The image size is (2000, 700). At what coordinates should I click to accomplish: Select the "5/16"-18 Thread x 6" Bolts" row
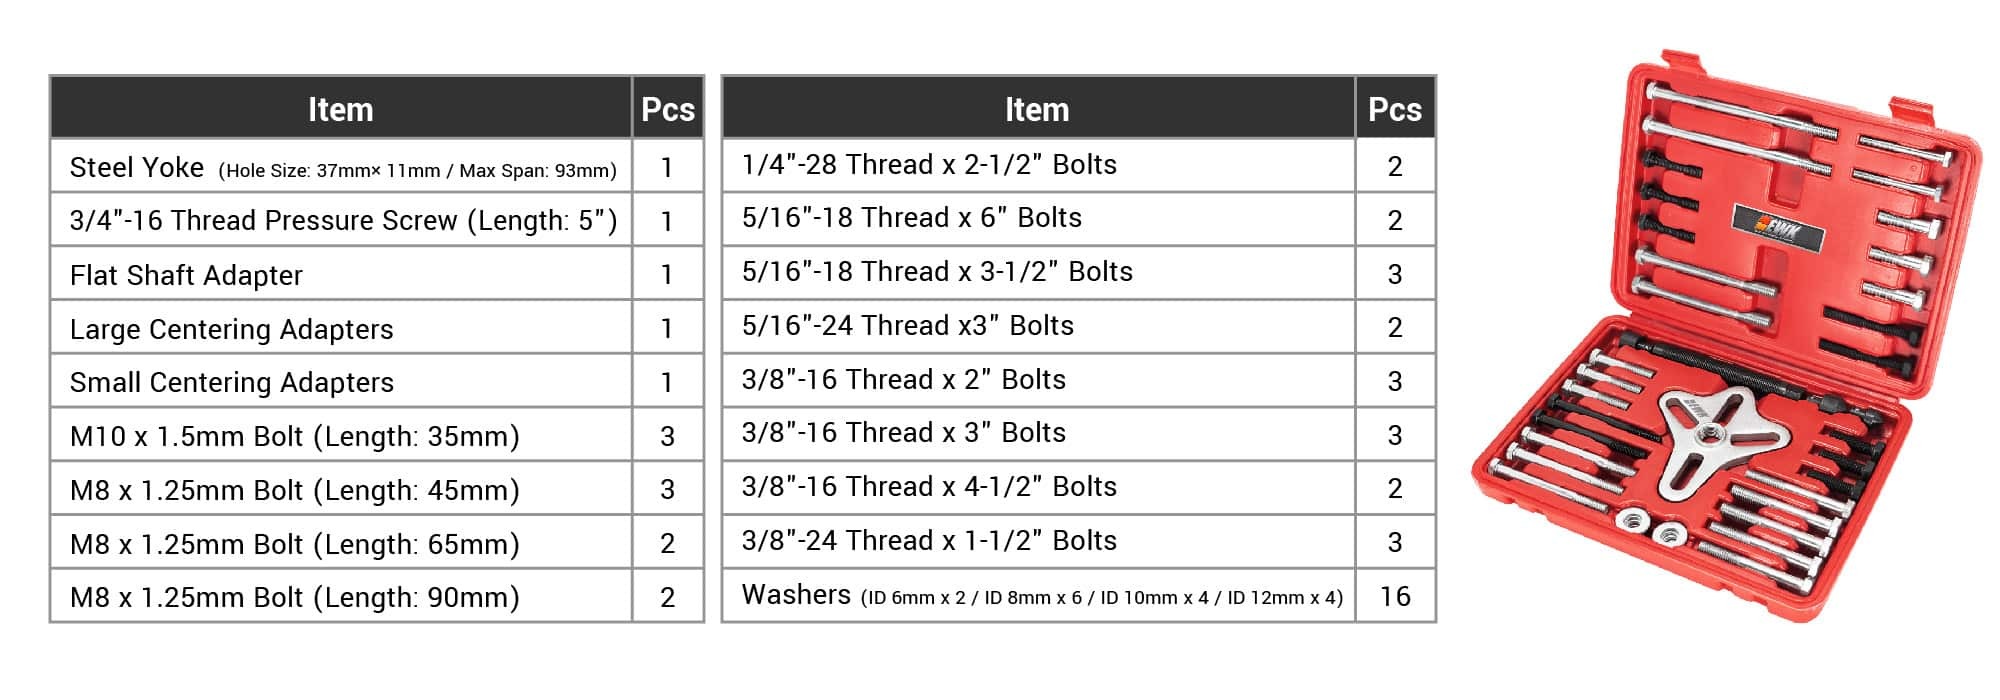click(911, 218)
